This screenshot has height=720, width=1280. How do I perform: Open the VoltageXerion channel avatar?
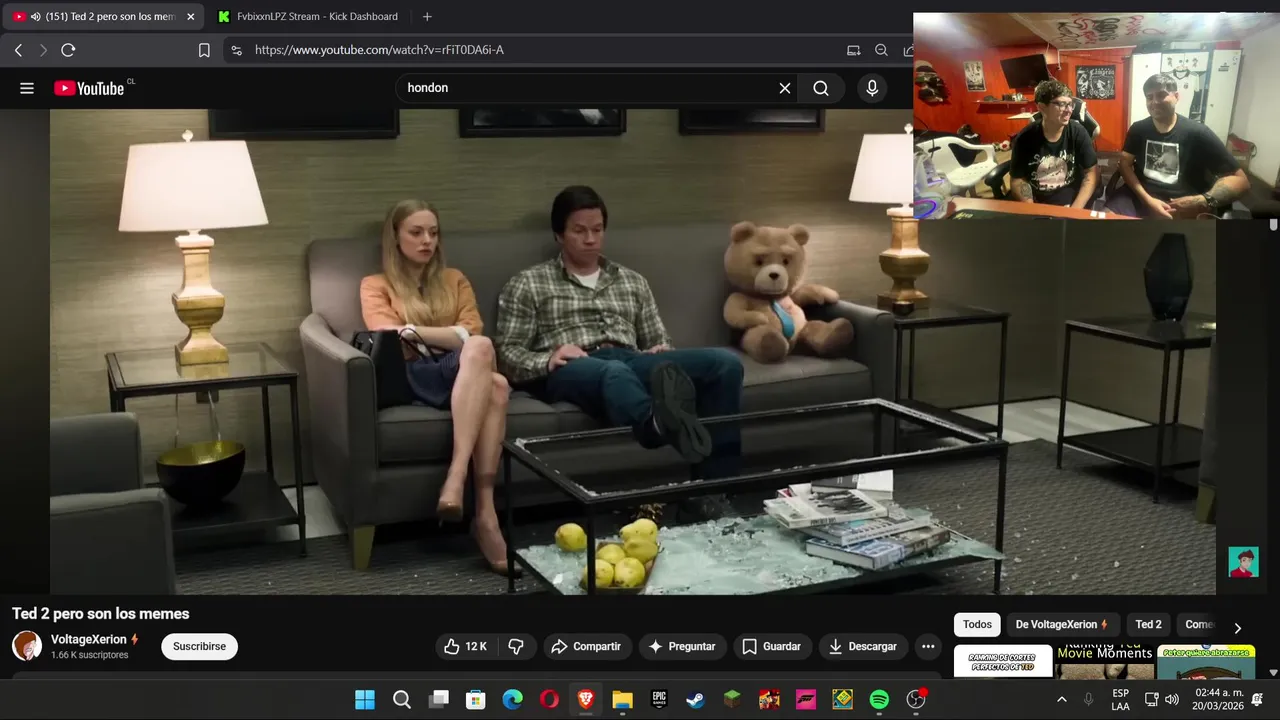point(27,646)
